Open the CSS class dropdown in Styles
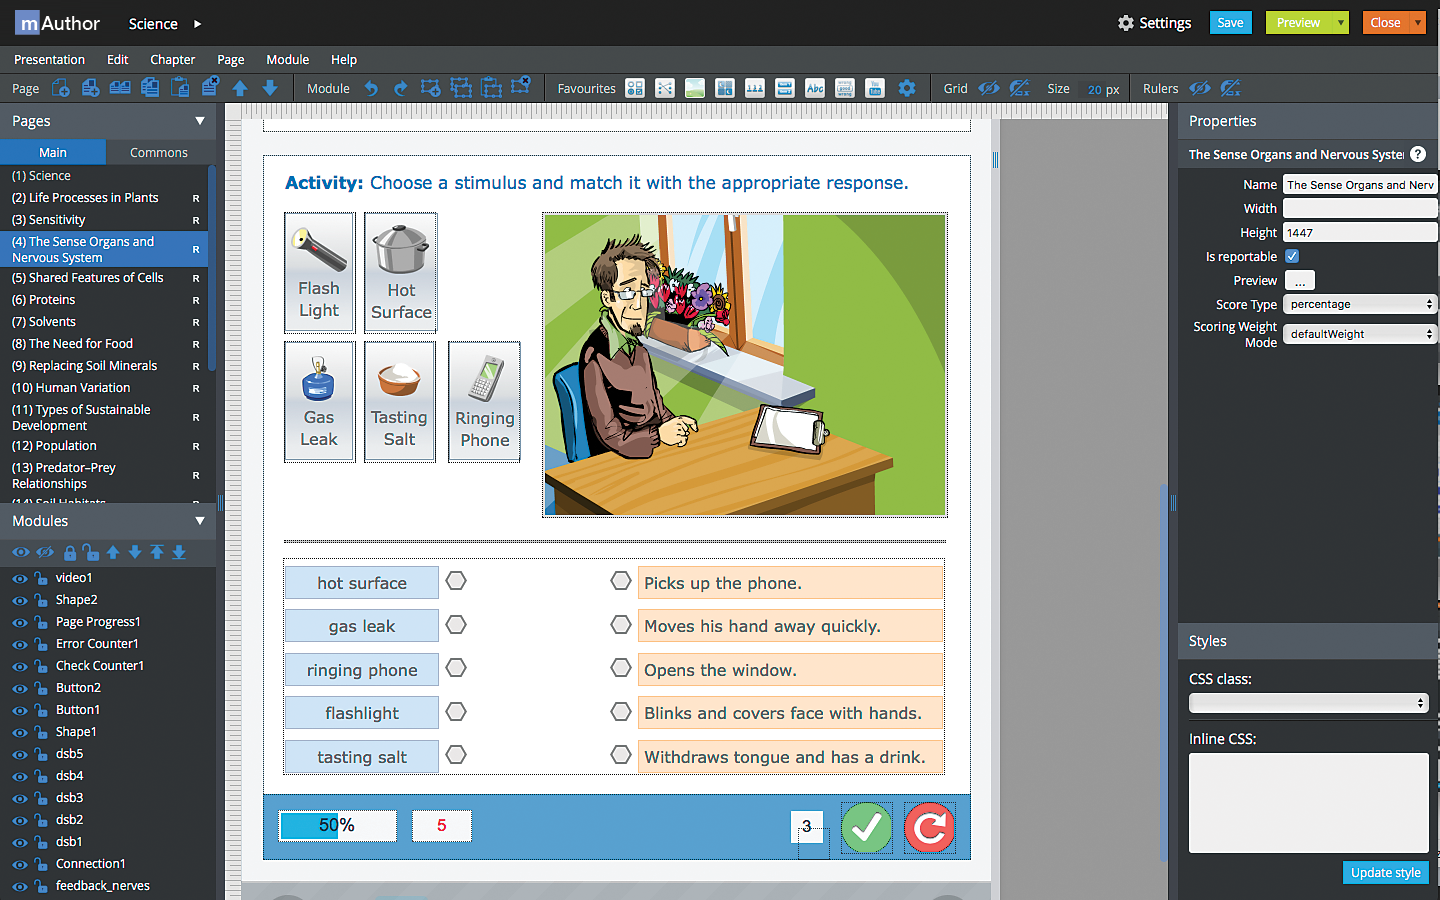 point(1308,703)
